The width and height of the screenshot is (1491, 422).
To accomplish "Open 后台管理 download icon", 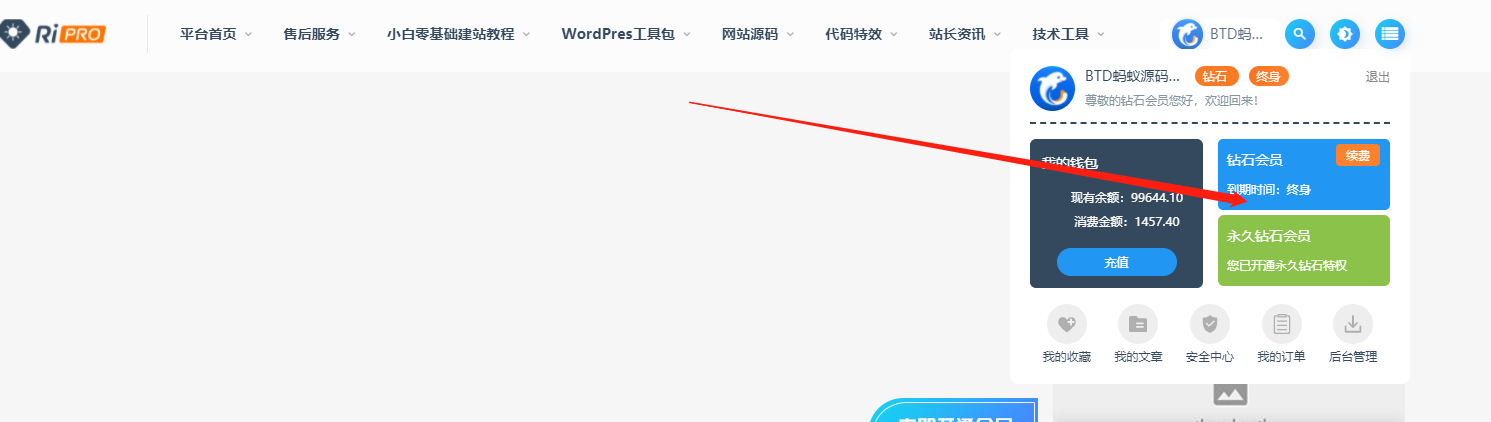I will (x=1353, y=324).
